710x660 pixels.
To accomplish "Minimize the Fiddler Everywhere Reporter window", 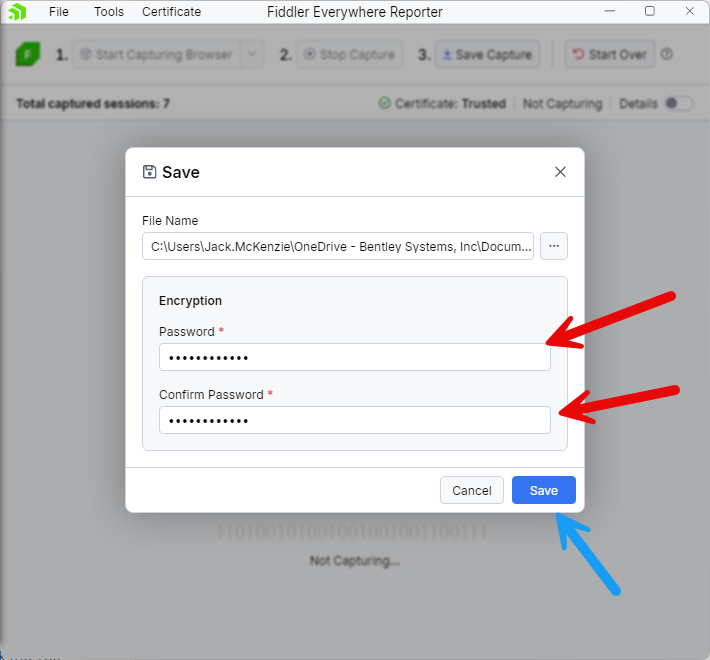I will (610, 11).
